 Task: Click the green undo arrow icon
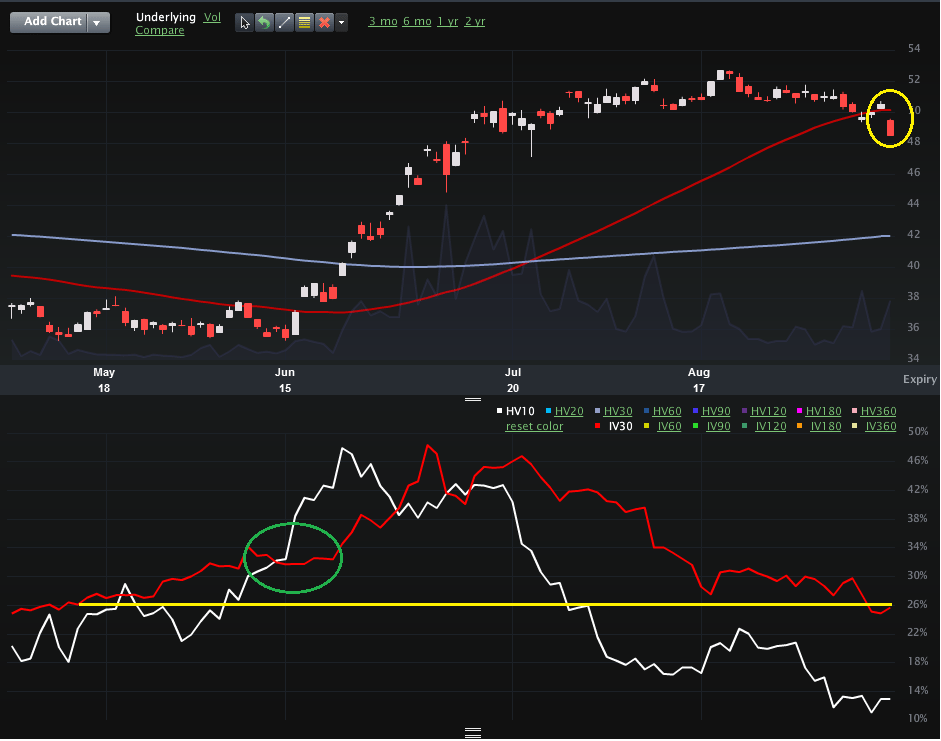265,22
